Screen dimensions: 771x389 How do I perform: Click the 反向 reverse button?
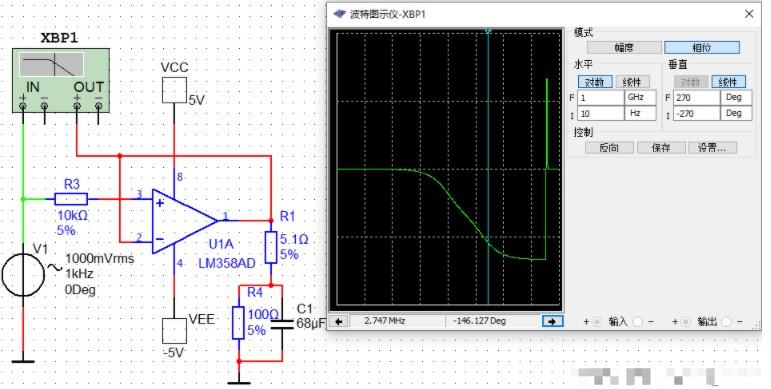point(609,148)
